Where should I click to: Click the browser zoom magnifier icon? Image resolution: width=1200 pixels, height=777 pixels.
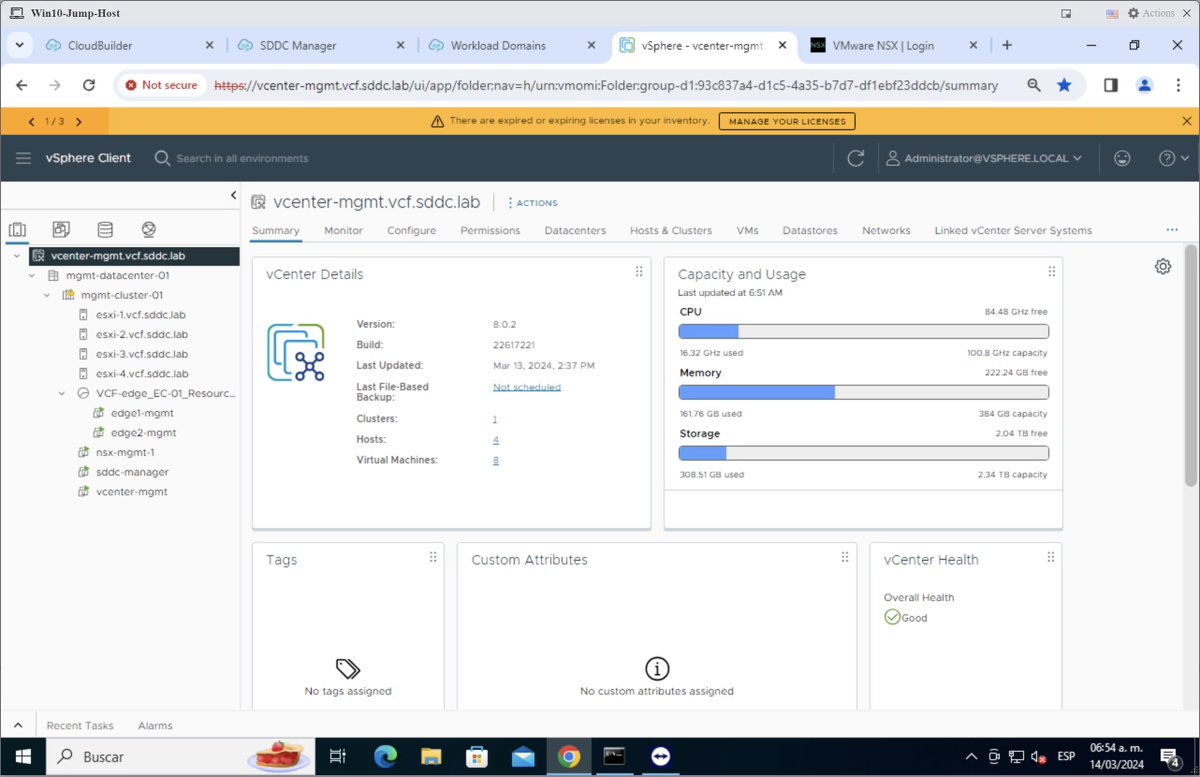coord(1034,85)
